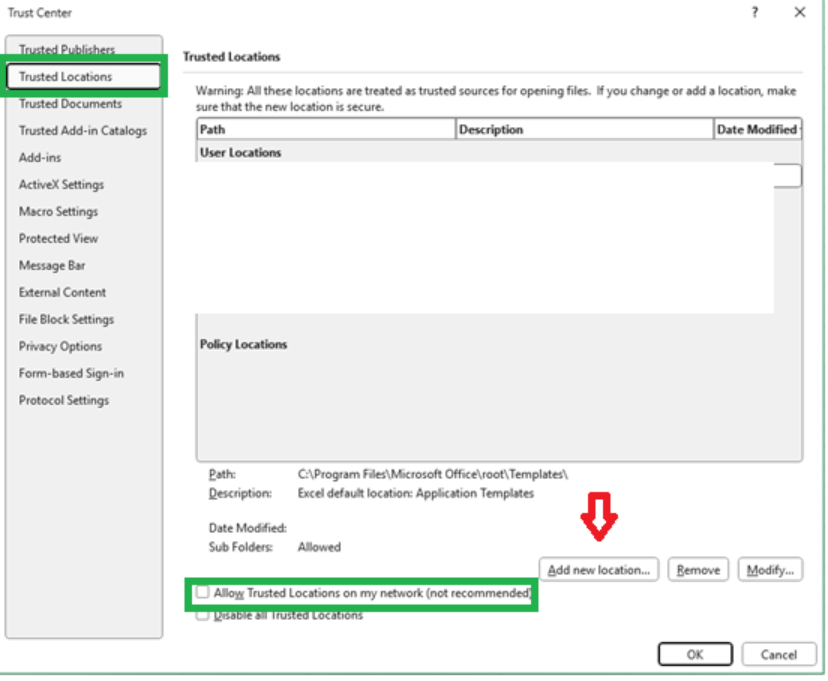
Task: Confirm with the OK button
Action: (x=695, y=654)
